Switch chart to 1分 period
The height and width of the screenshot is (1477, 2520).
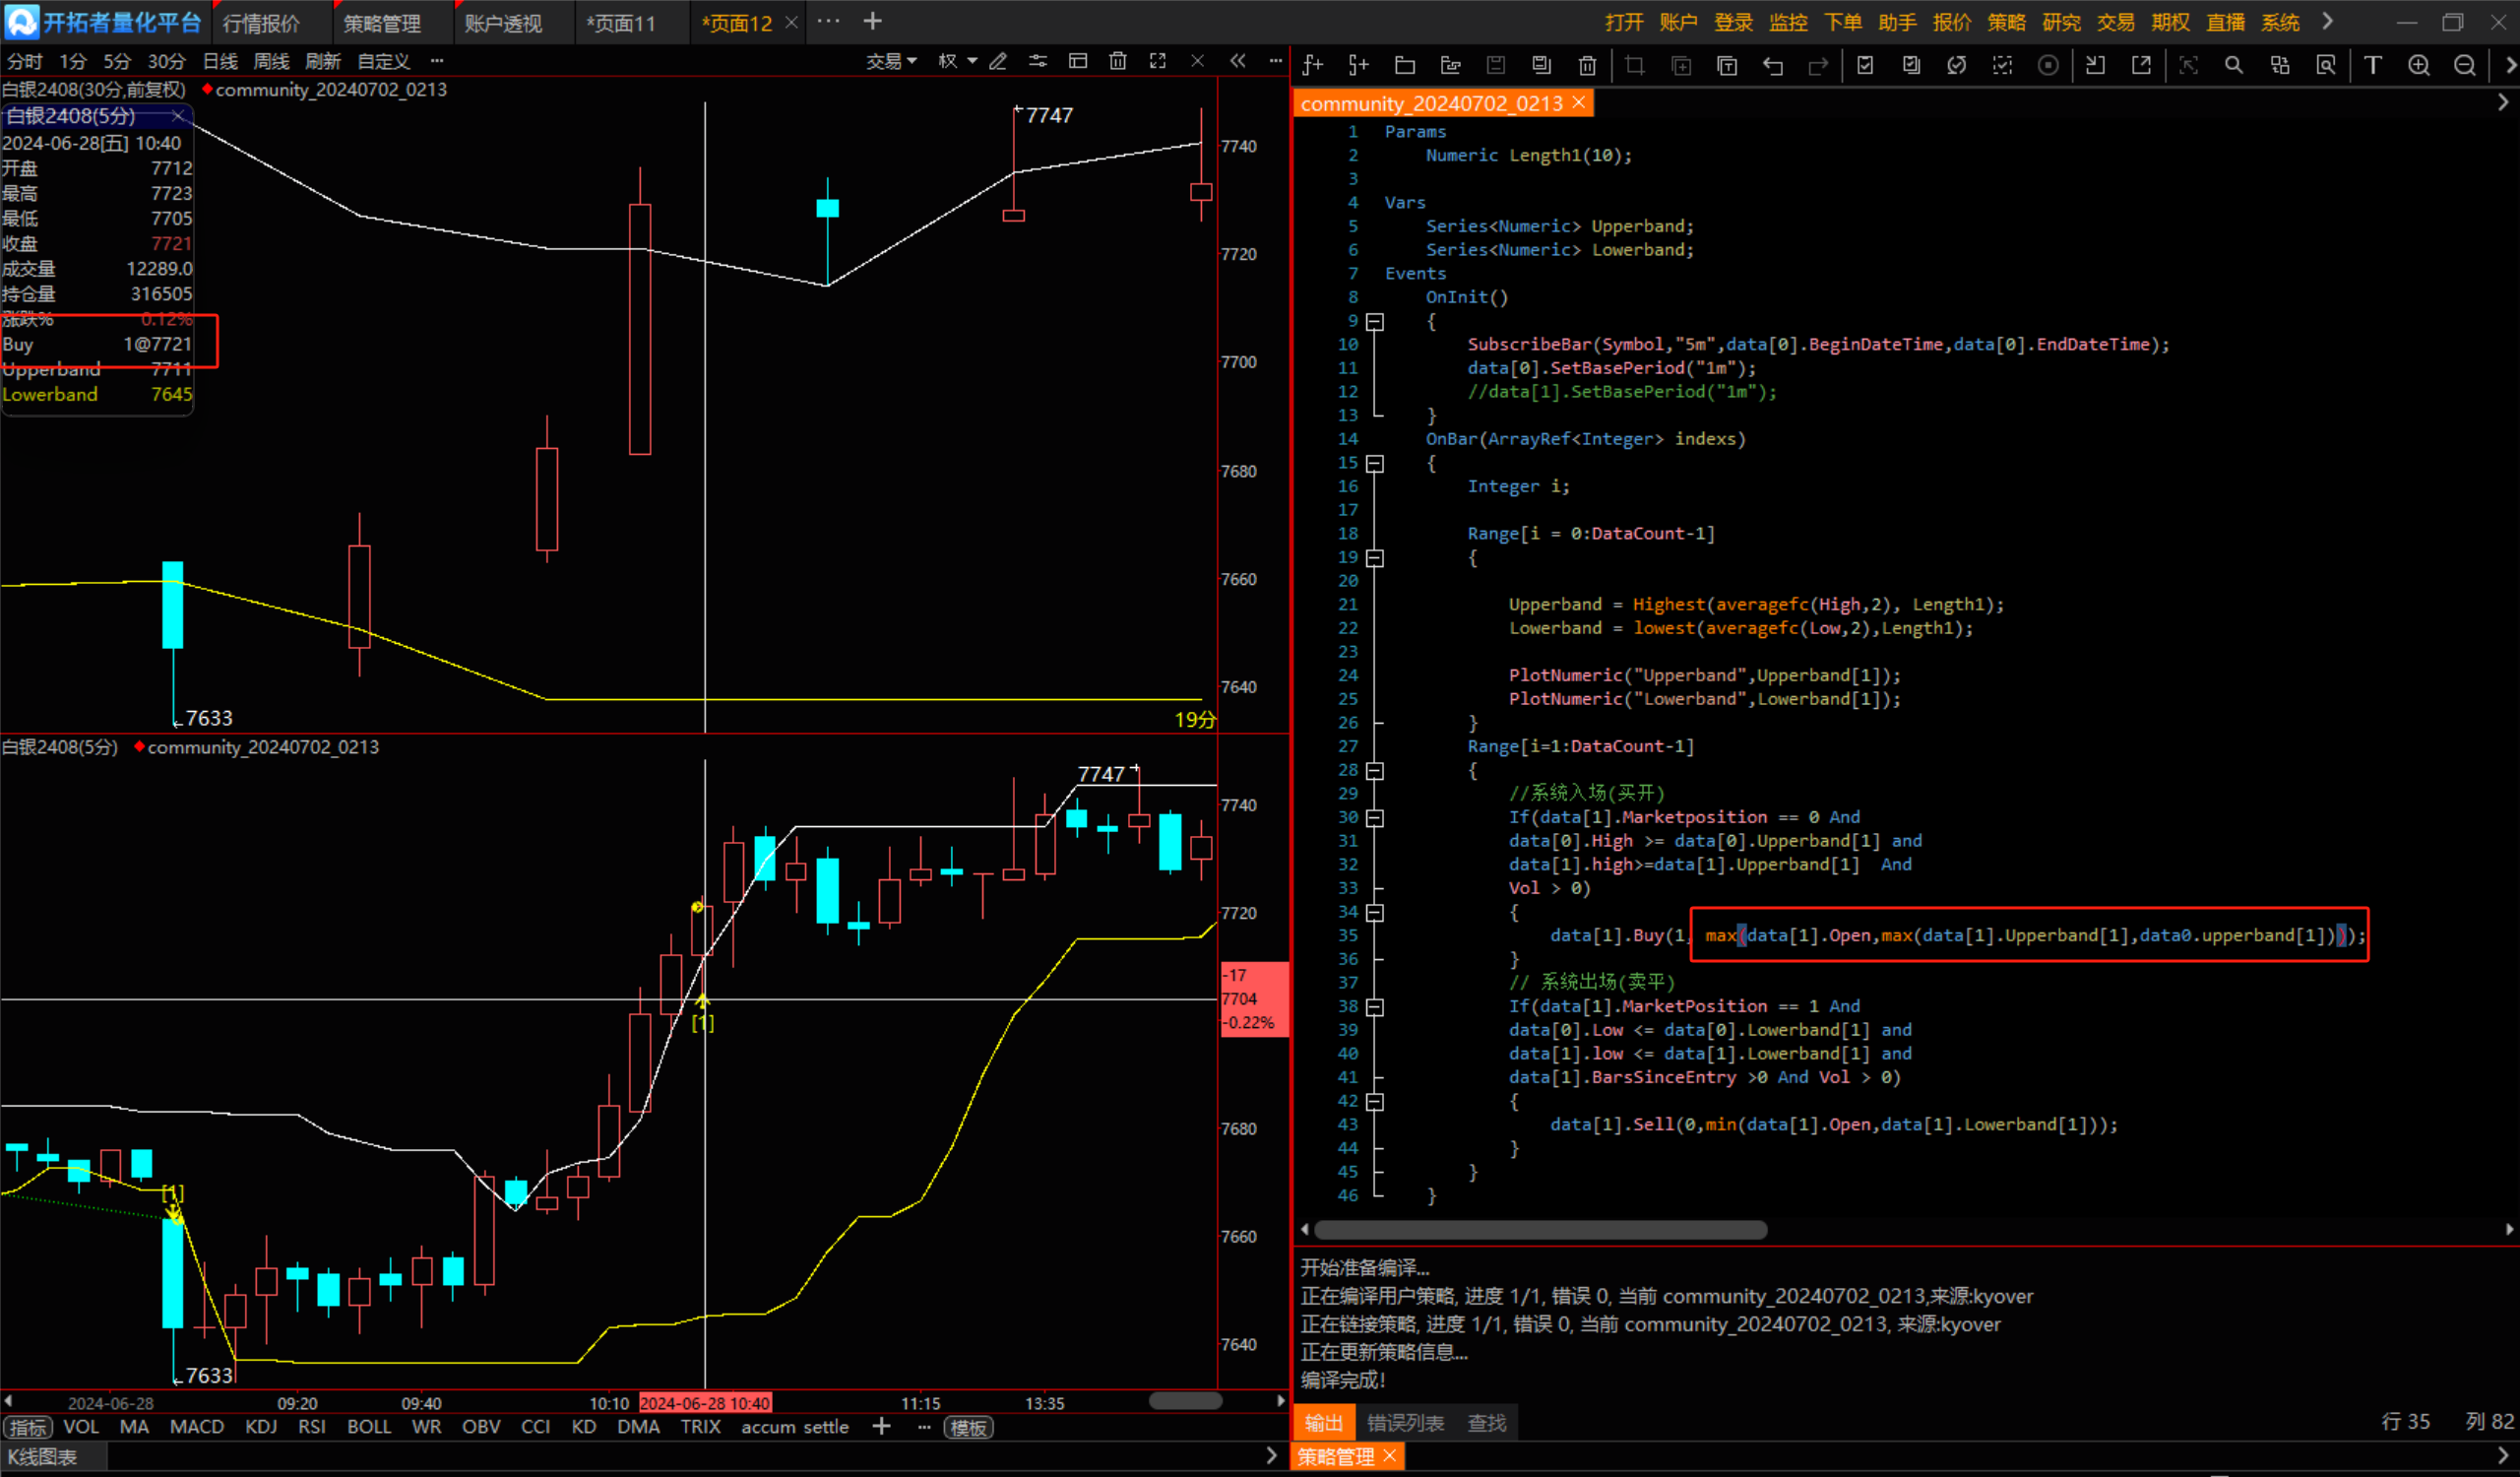[x=72, y=61]
